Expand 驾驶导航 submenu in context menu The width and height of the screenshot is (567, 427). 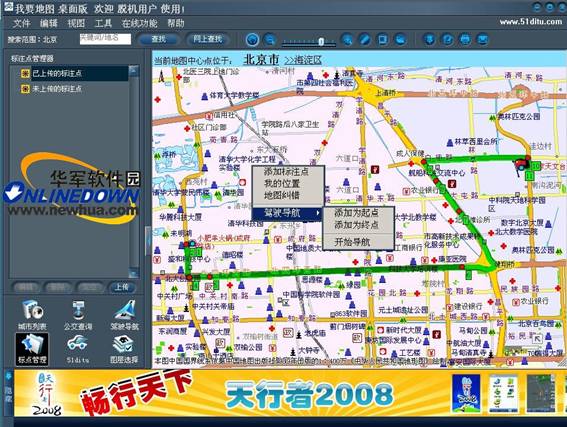point(287,213)
